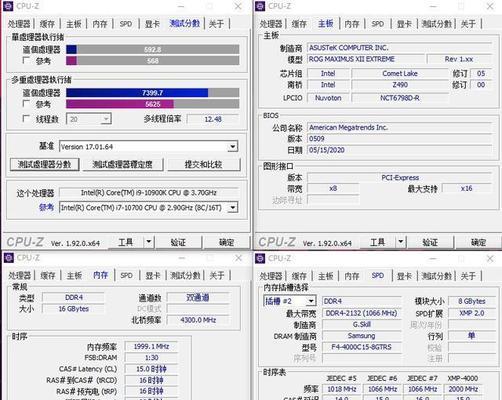Screen dimensions: 502x400
Task: Click LPCIO value NCT6798D-R
Action: click(x=400, y=98)
